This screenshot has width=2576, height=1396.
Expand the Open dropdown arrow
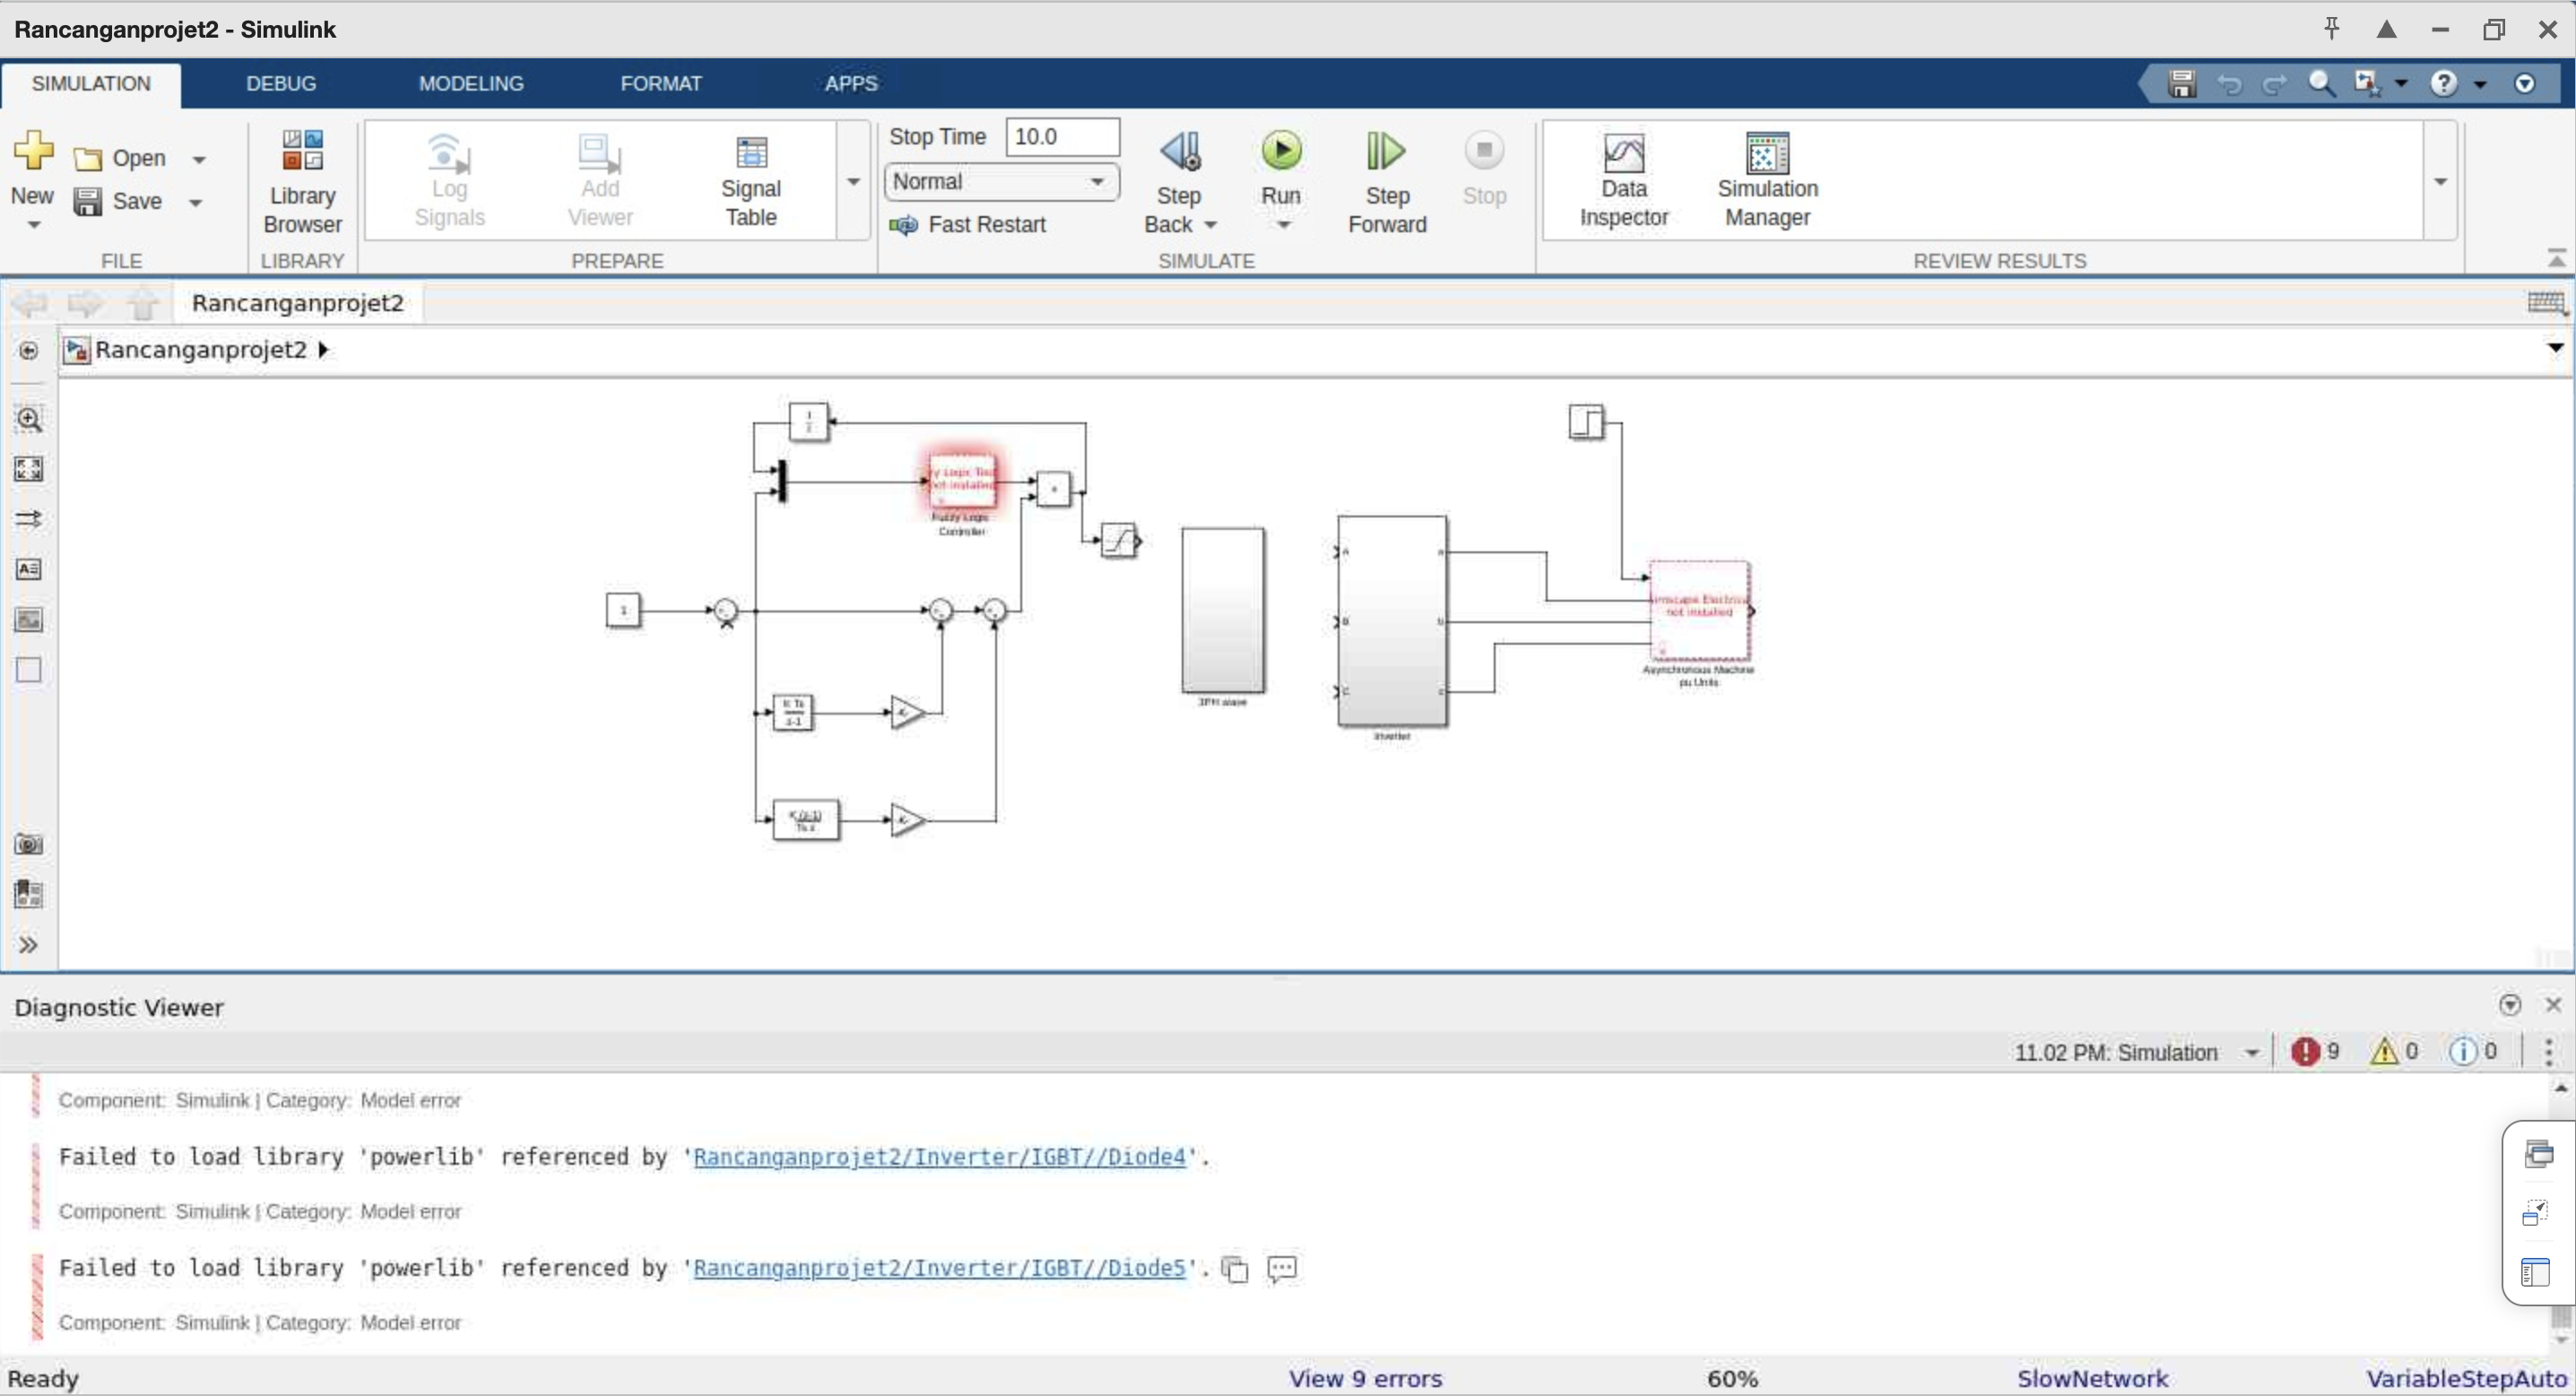pos(199,160)
